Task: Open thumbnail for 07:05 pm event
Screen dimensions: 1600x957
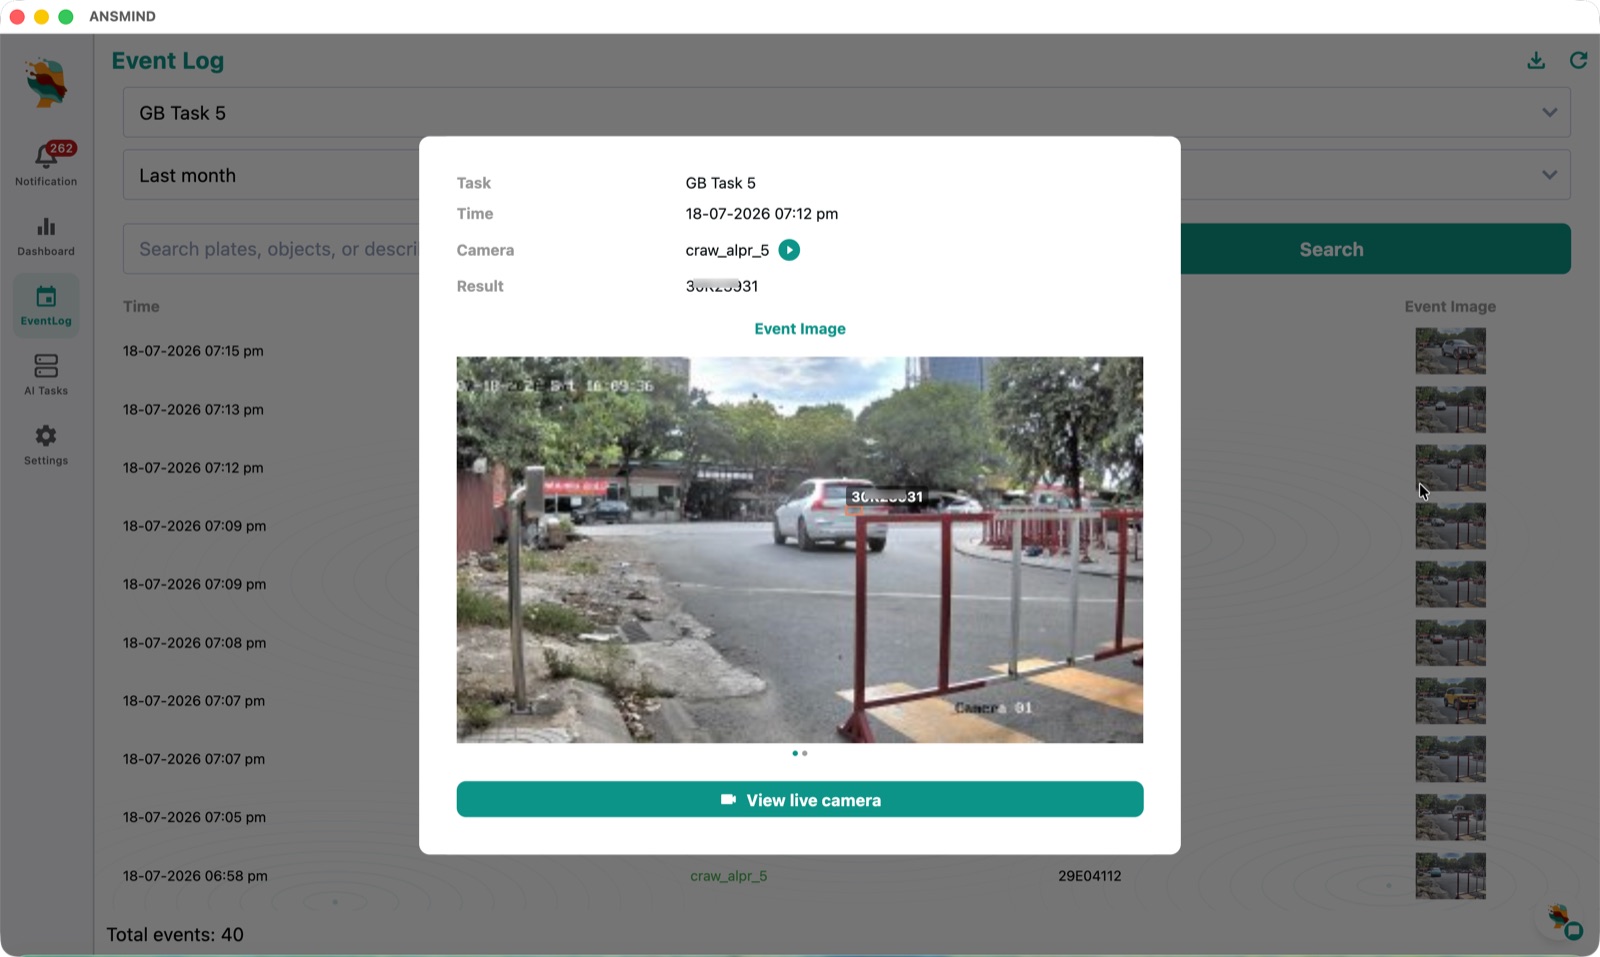Action: tap(1450, 818)
